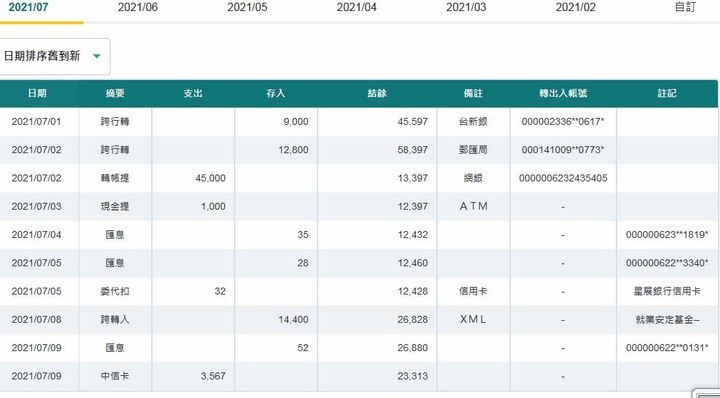The width and height of the screenshot is (720, 398).
Task: Select the 12,428 balance value
Action: [x=412, y=291]
